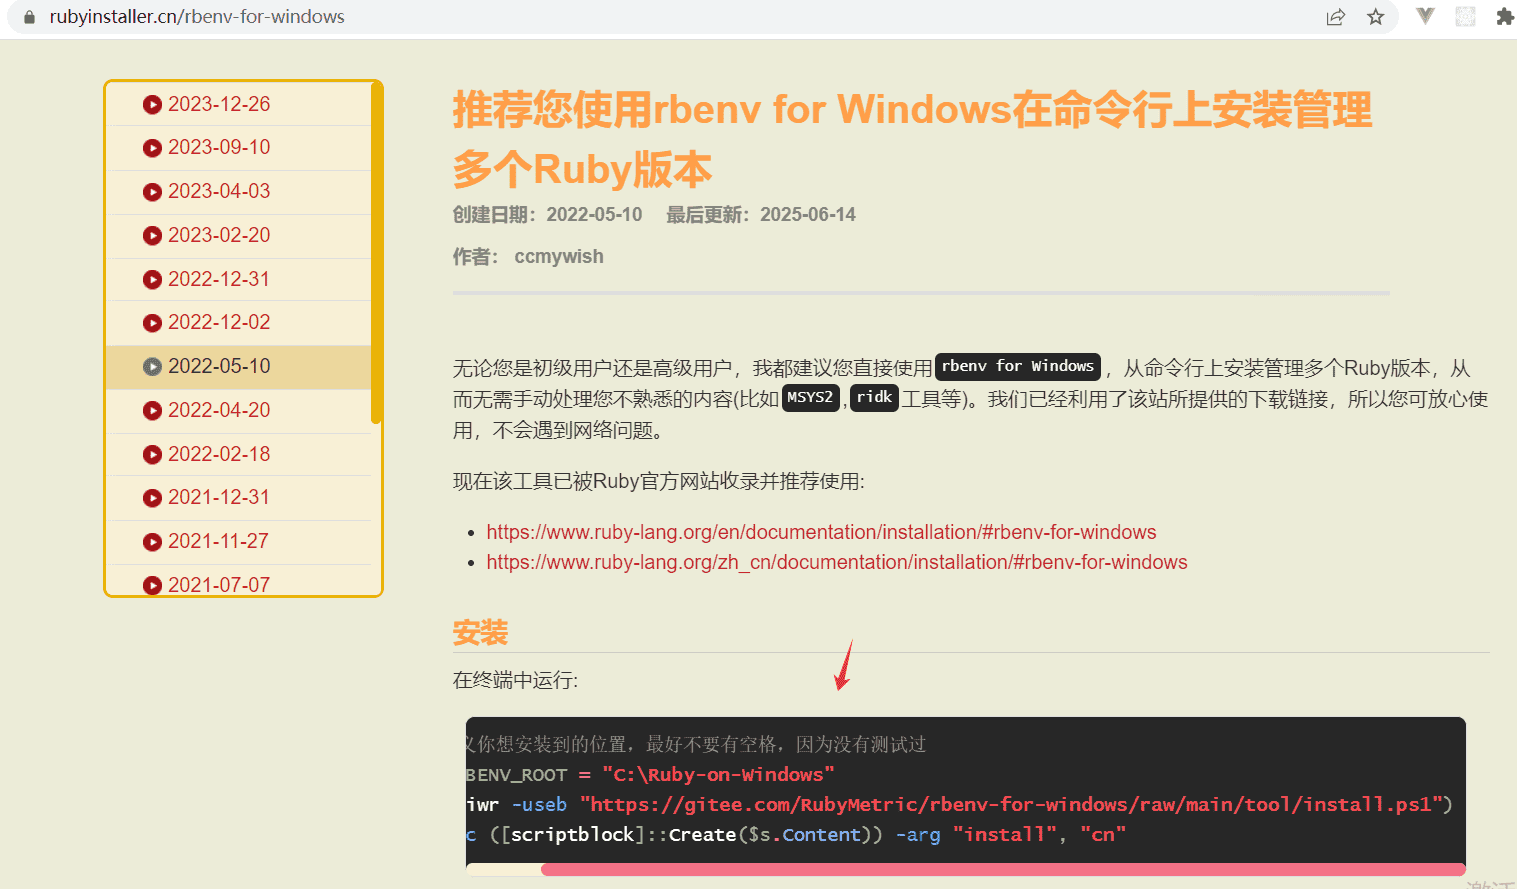Image resolution: width=1517 pixels, height=889 pixels.
Task: Click red bullet icon next to 2023-09-10
Action: (x=152, y=148)
